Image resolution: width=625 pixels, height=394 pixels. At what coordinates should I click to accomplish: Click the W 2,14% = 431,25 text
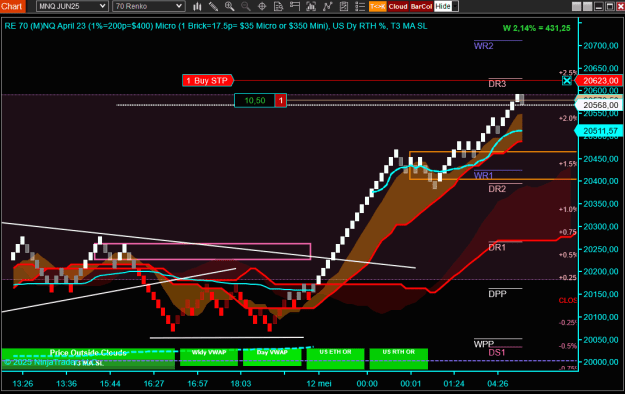pos(537,28)
